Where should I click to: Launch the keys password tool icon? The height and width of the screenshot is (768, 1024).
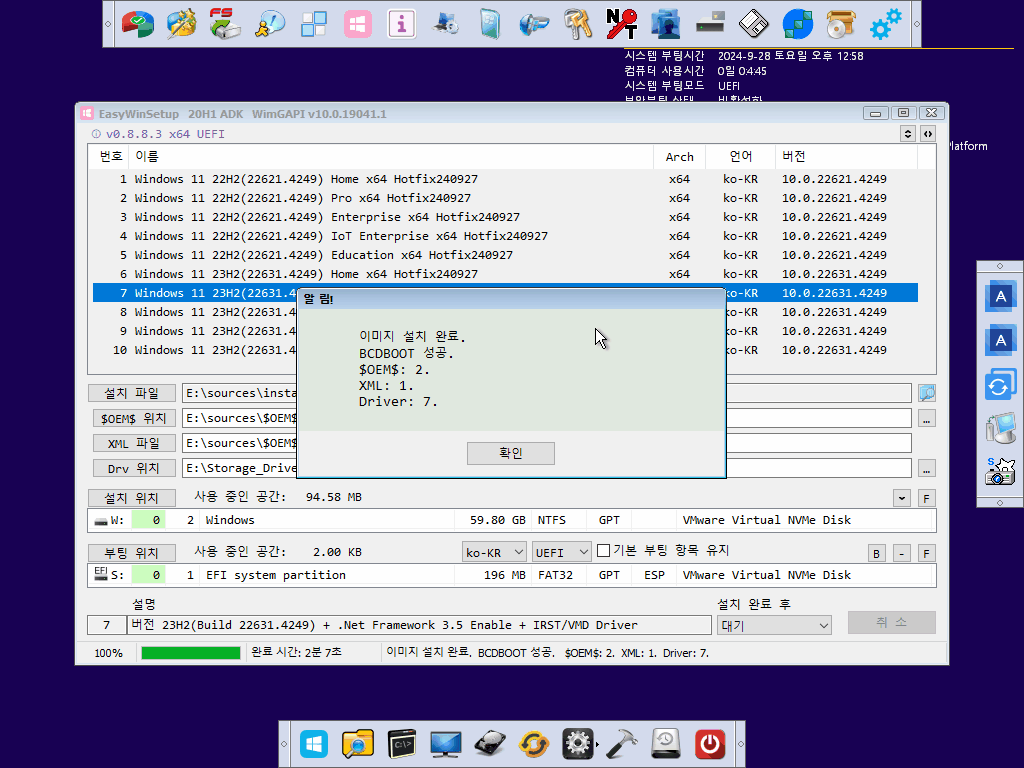578,24
